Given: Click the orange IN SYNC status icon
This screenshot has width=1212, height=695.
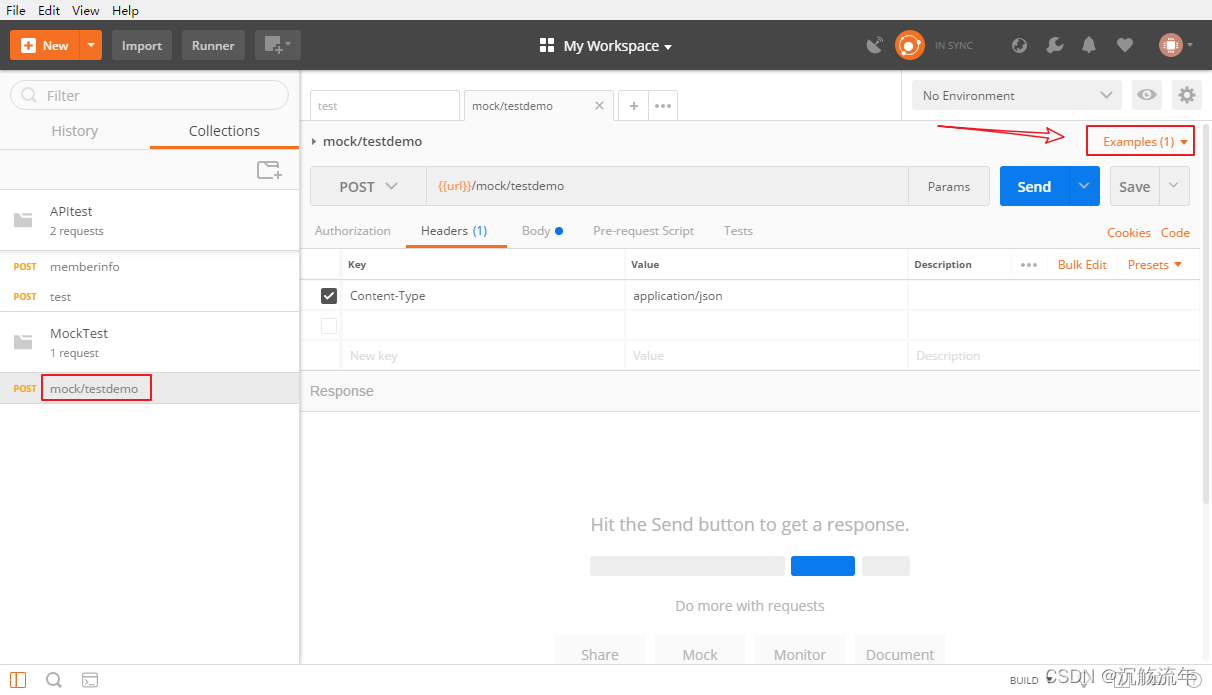Looking at the screenshot, I should pyautogui.click(x=910, y=45).
